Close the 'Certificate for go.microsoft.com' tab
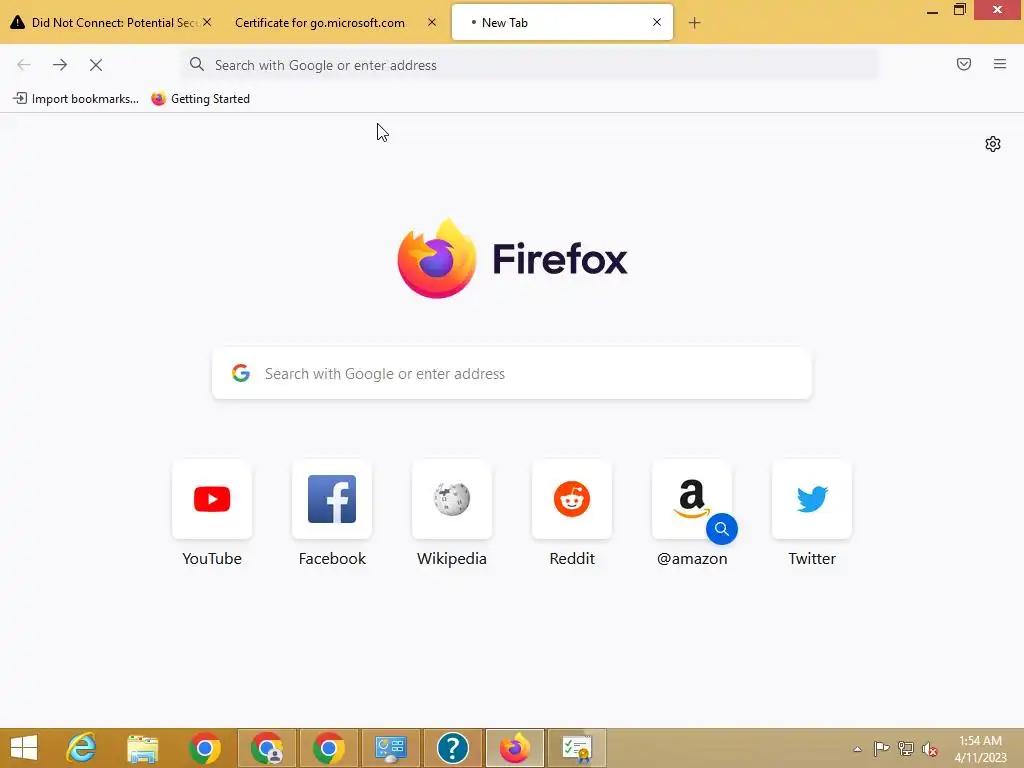The image size is (1024, 768). click(432, 22)
